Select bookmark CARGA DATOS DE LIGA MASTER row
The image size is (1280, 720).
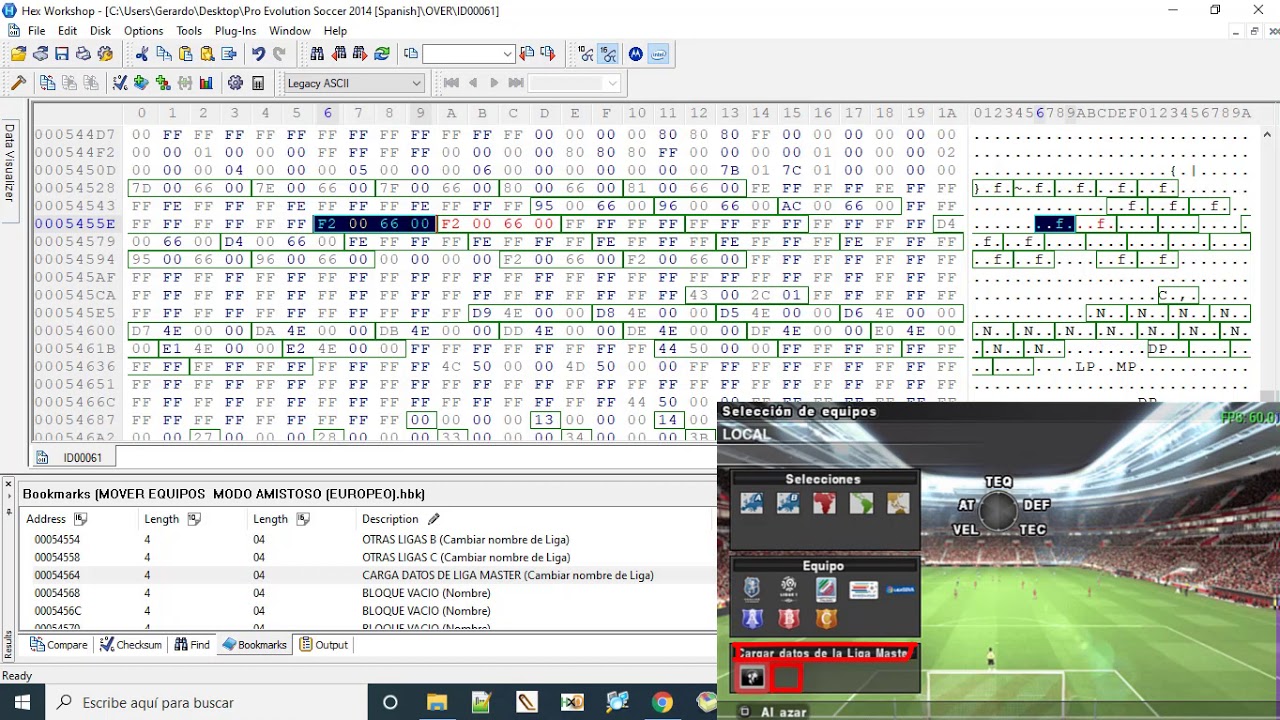[367, 575]
